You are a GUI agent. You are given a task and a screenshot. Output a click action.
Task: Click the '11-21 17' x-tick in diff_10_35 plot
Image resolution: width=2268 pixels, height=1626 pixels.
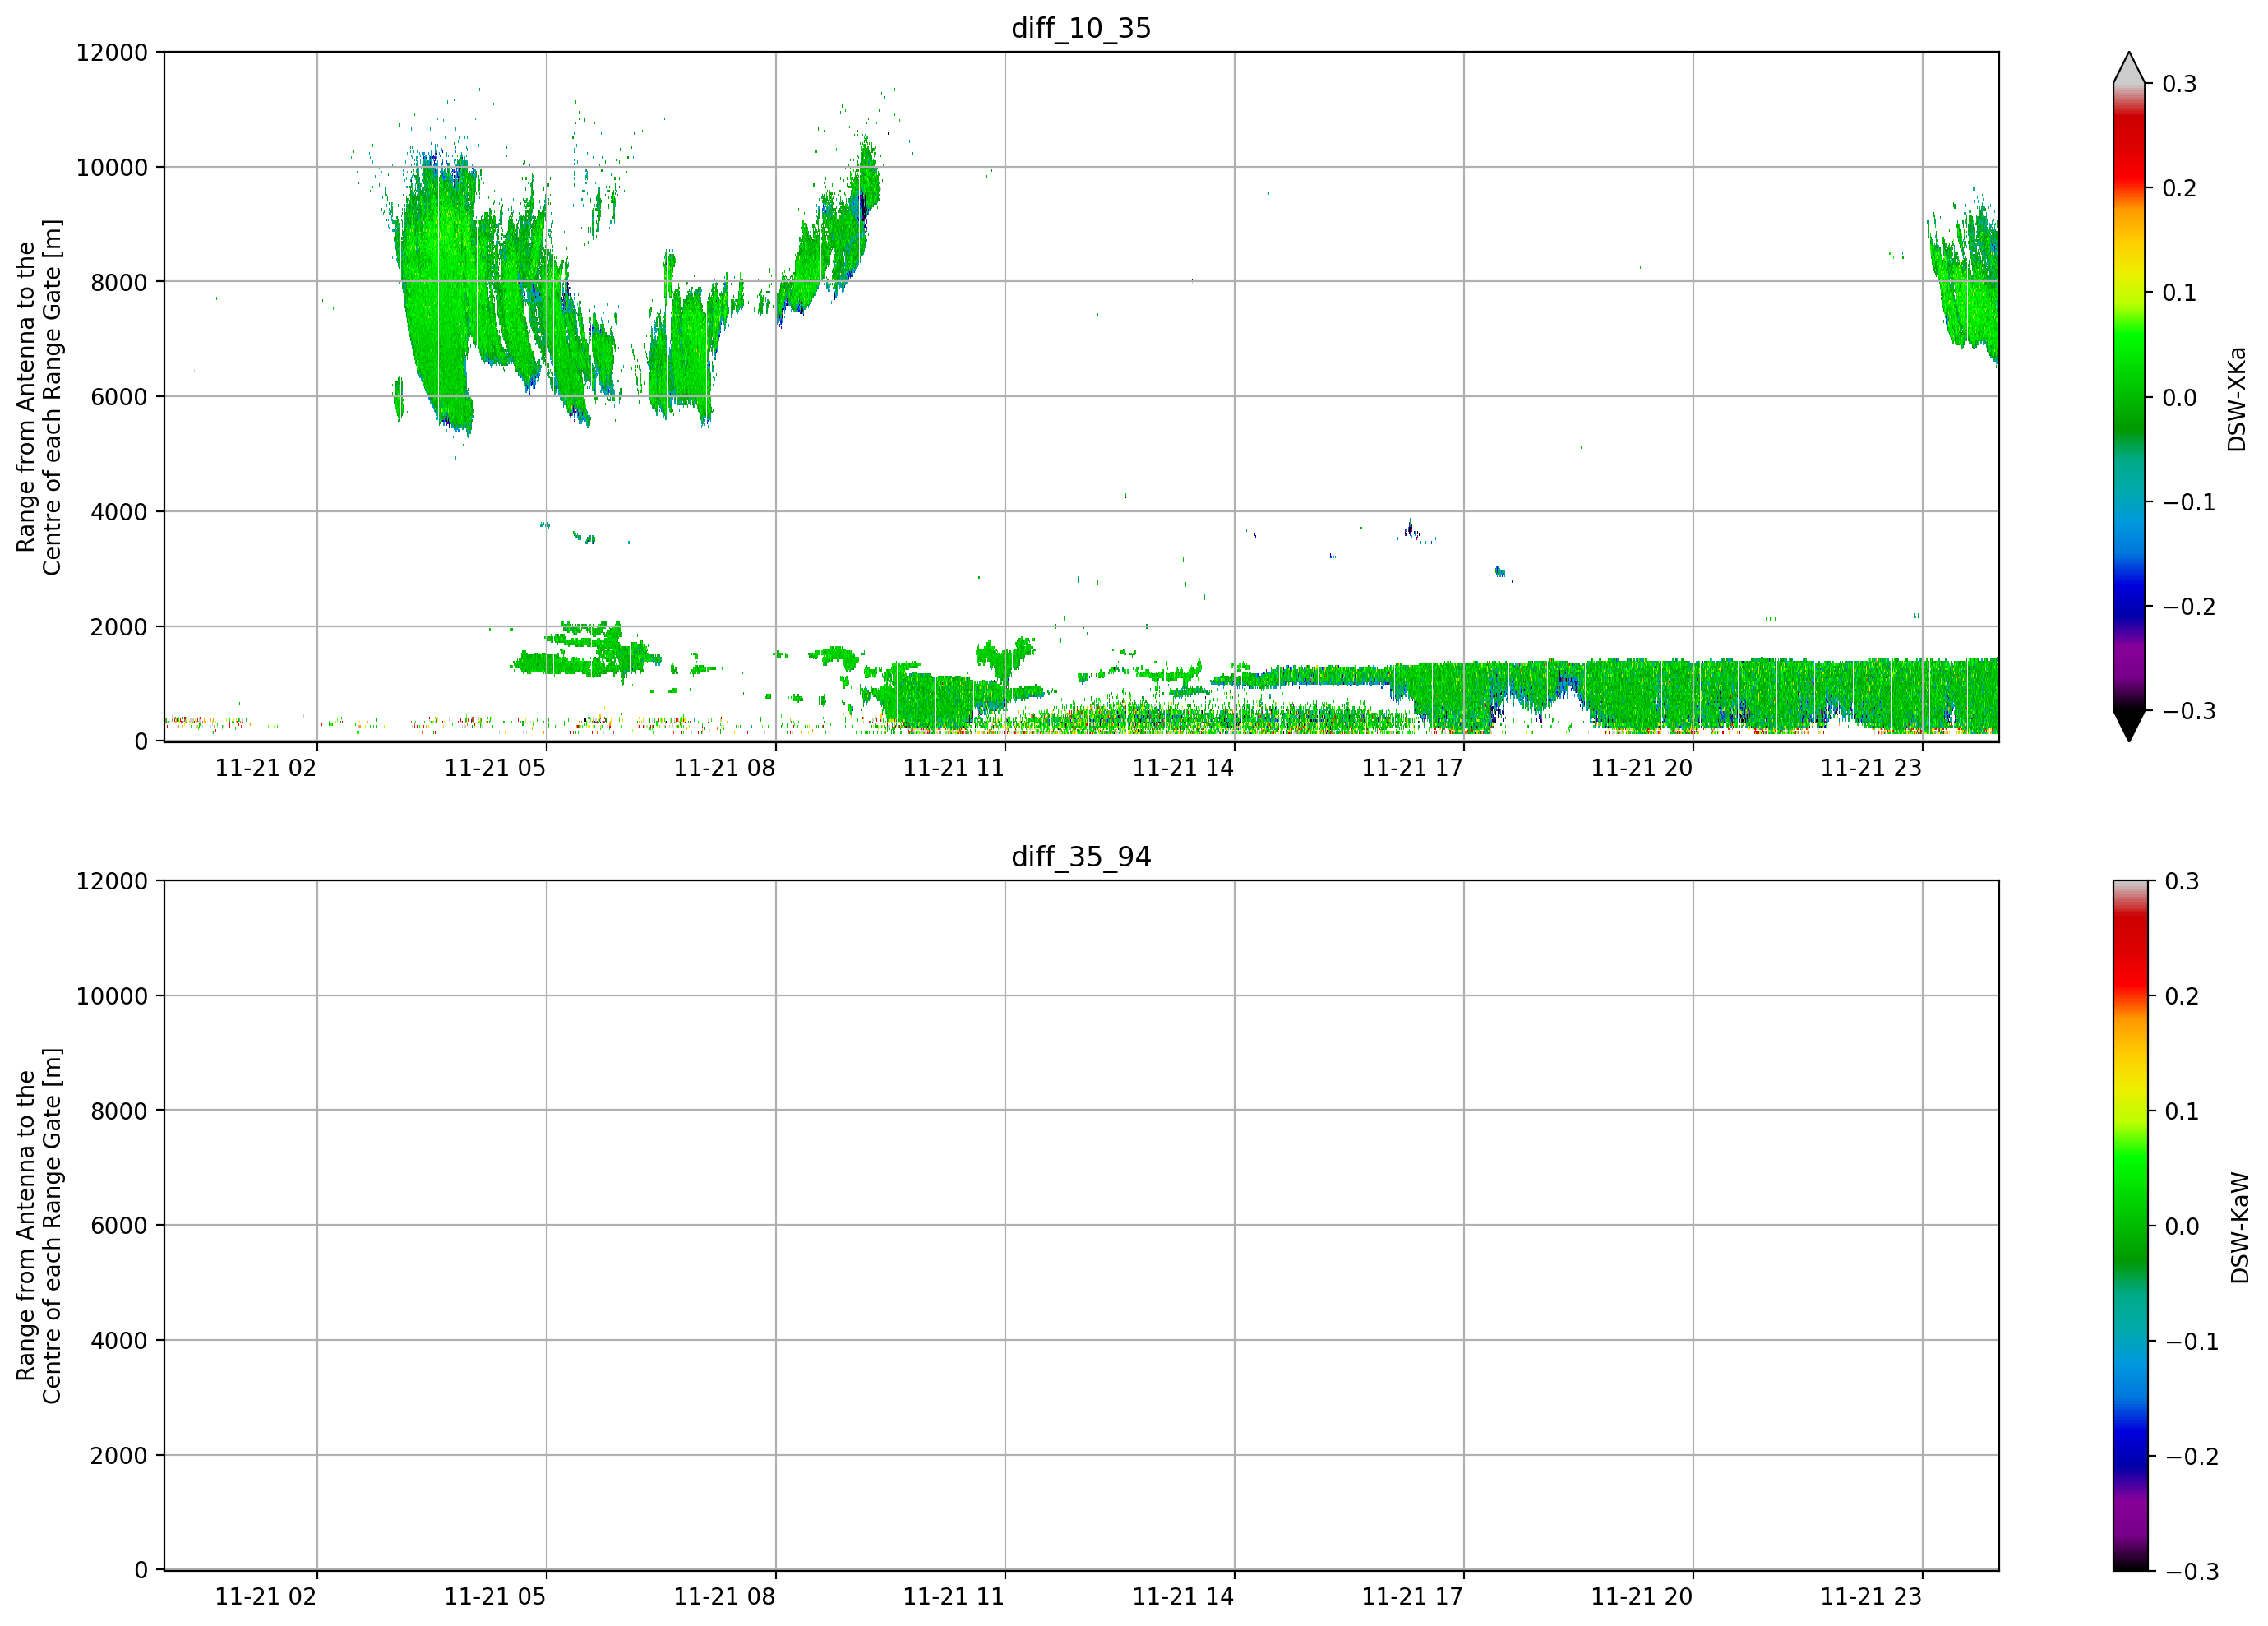[x=1412, y=768]
